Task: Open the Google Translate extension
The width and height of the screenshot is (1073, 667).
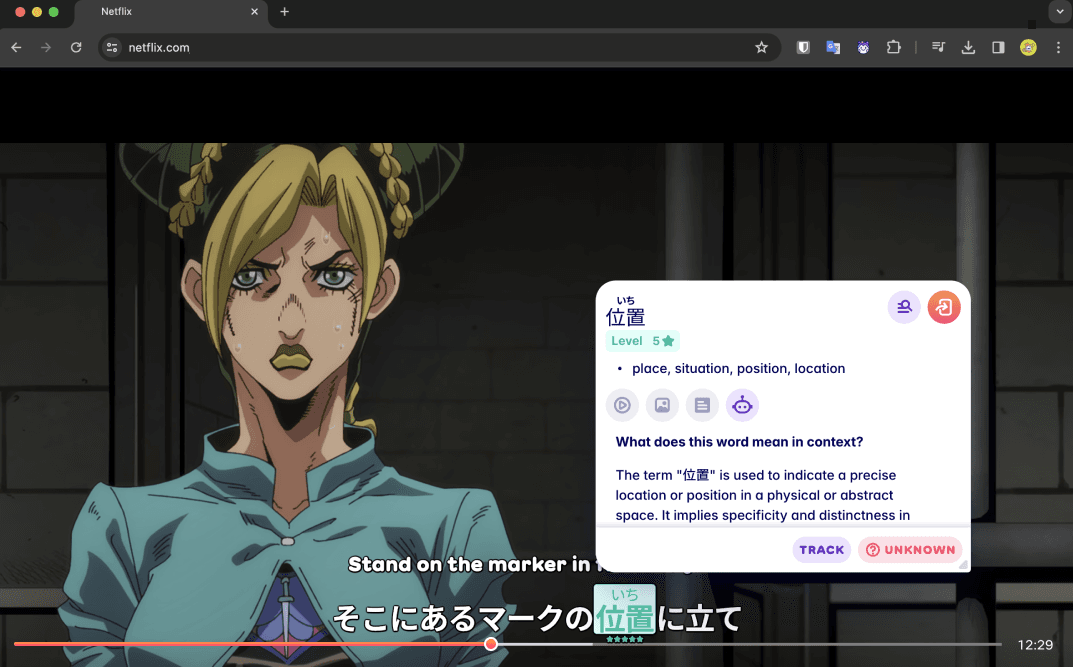Action: [833, 47]
